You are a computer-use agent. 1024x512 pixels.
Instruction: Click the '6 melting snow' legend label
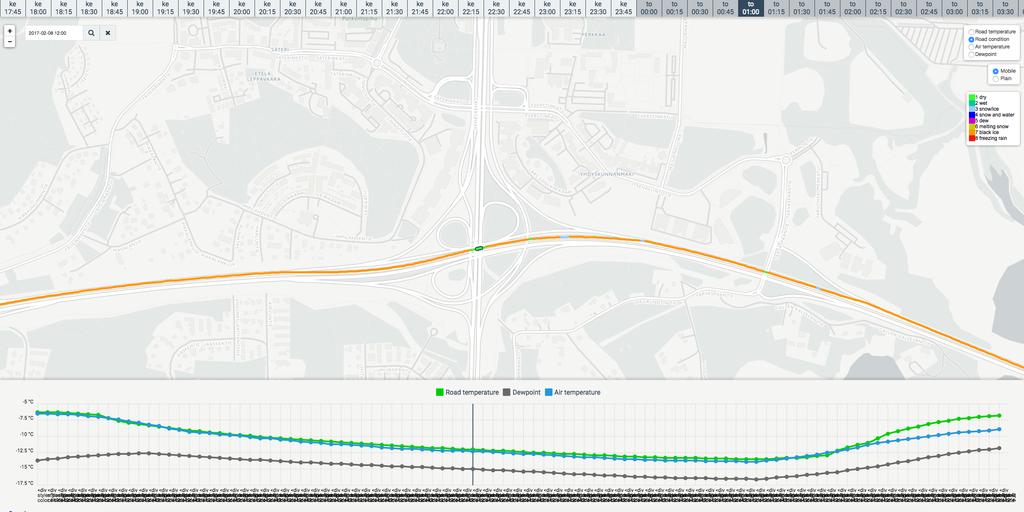(x=992, y=126)
